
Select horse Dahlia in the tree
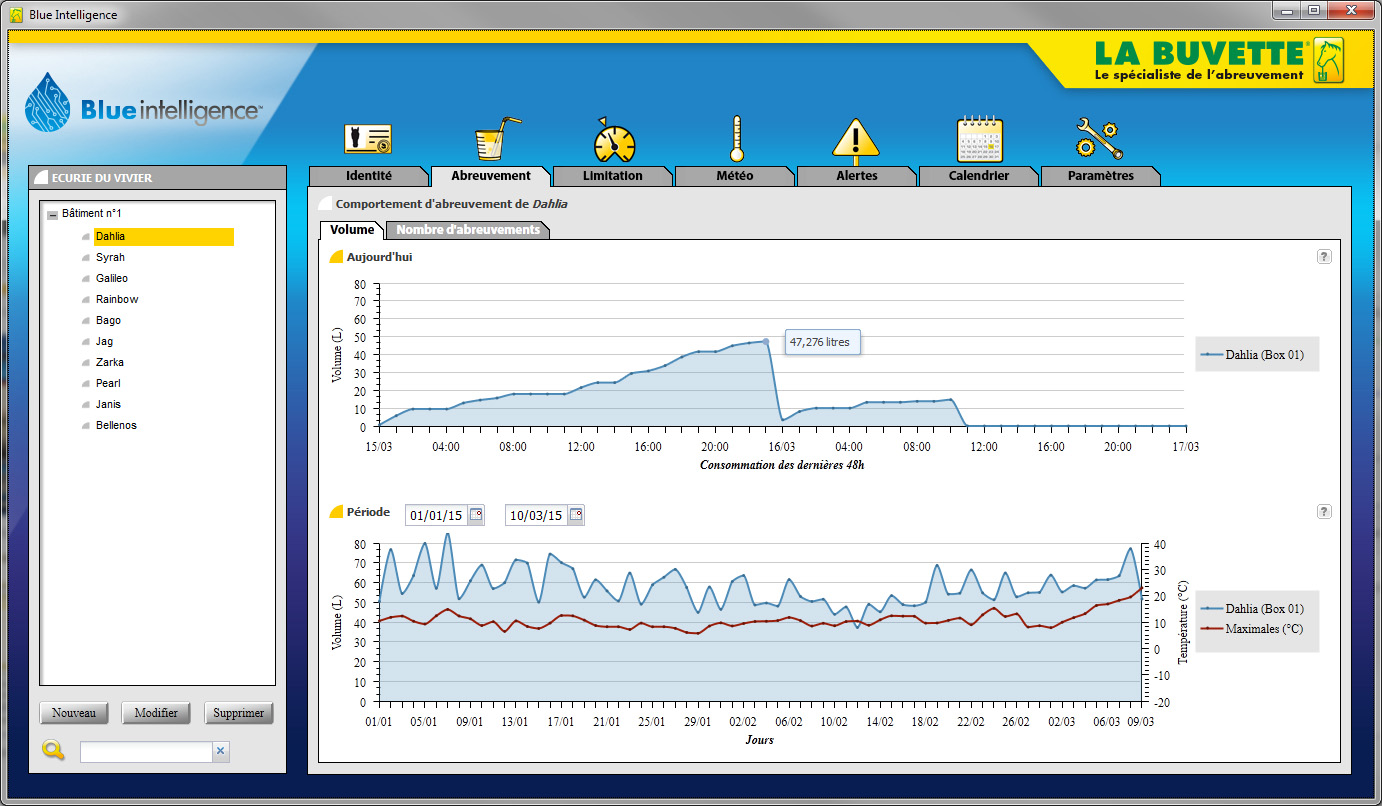[x=164, y=237]
